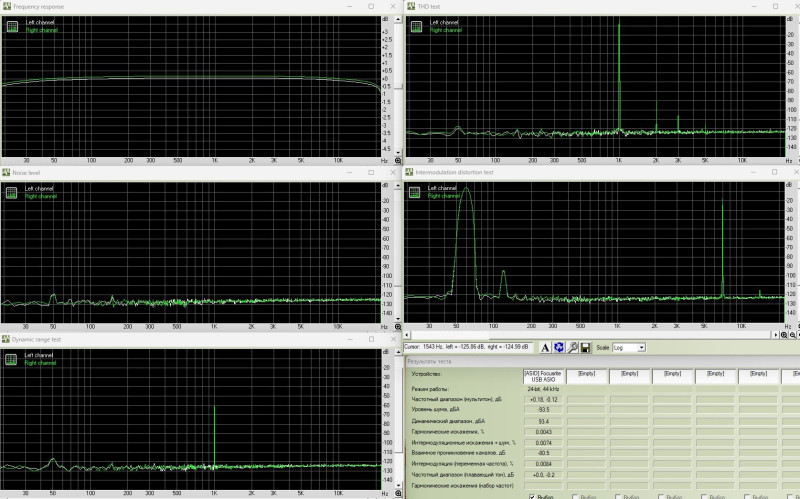Minimize the Intermodulation distortion test window
The height and width of the screenshot is (499, 800).
(754, 172)
